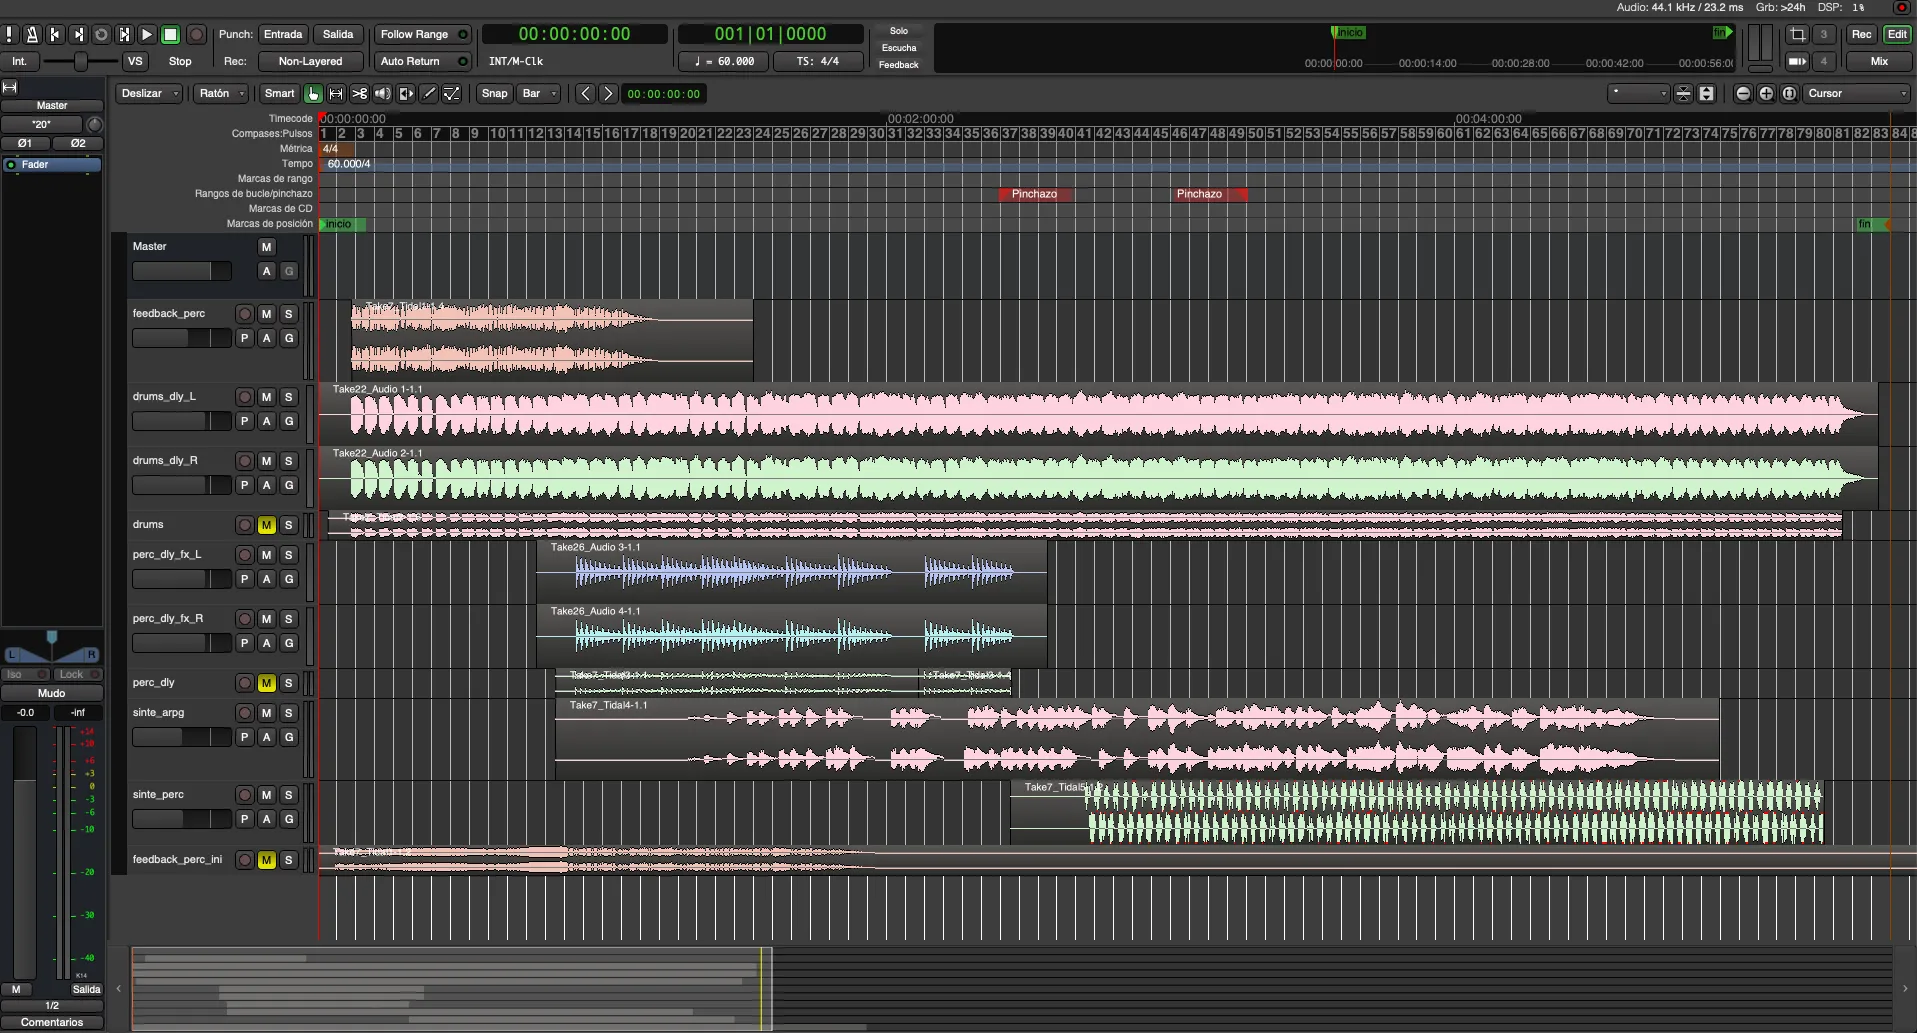The width and height of the screenshot is (1917, 1033).
Task: Toggle Auto Return option
Action: coord(422,61)
